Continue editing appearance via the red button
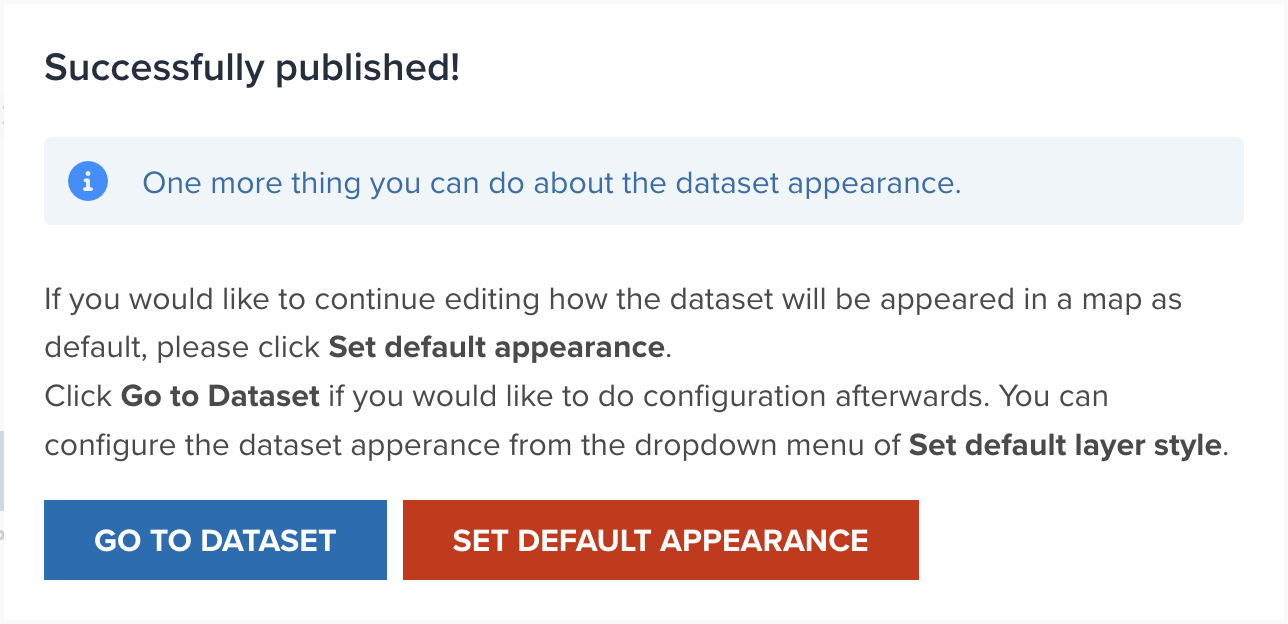Screen dimensions: 1288x624 point(660,539)
